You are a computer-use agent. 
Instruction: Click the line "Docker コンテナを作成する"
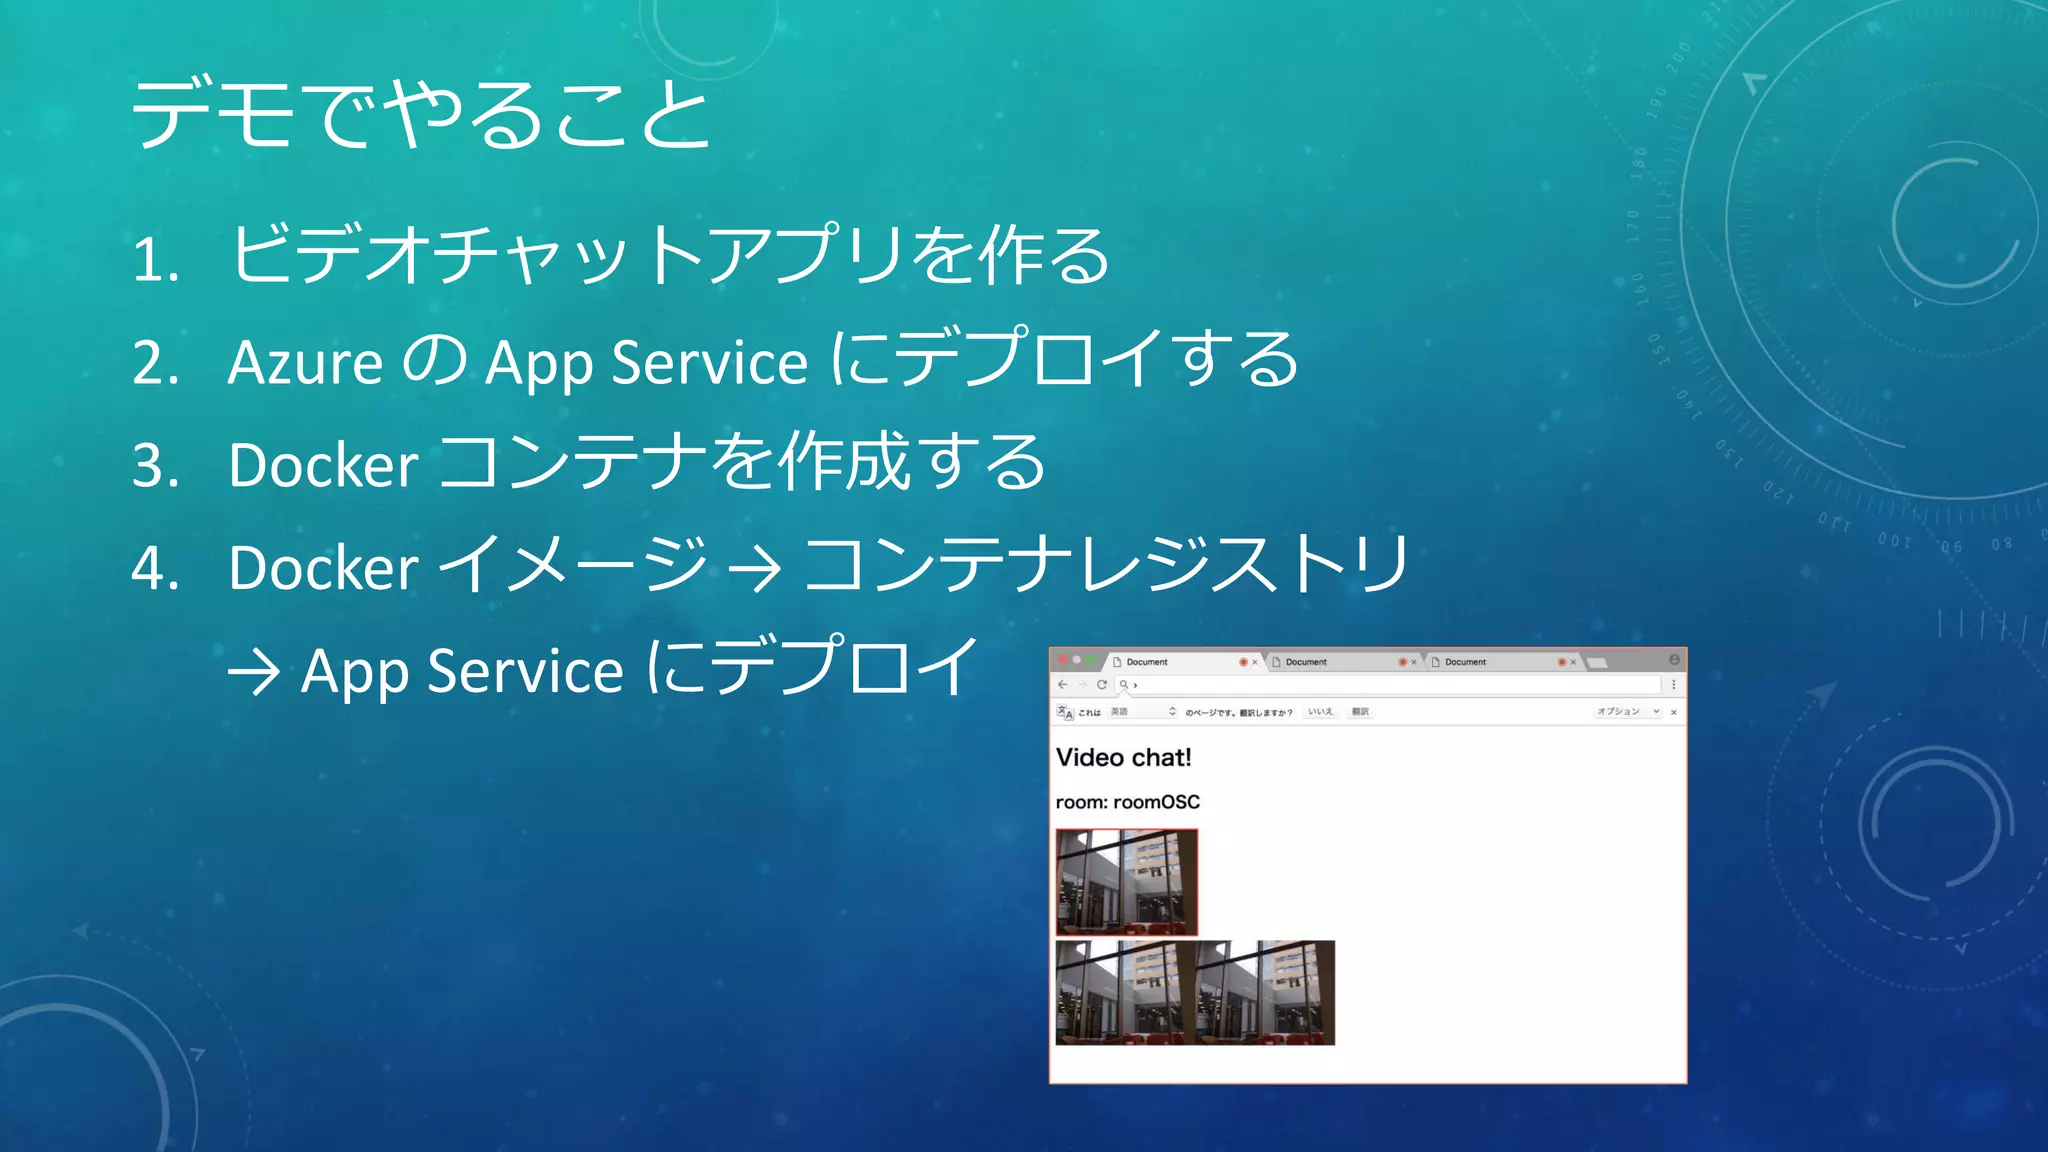[x=637, y=463]
